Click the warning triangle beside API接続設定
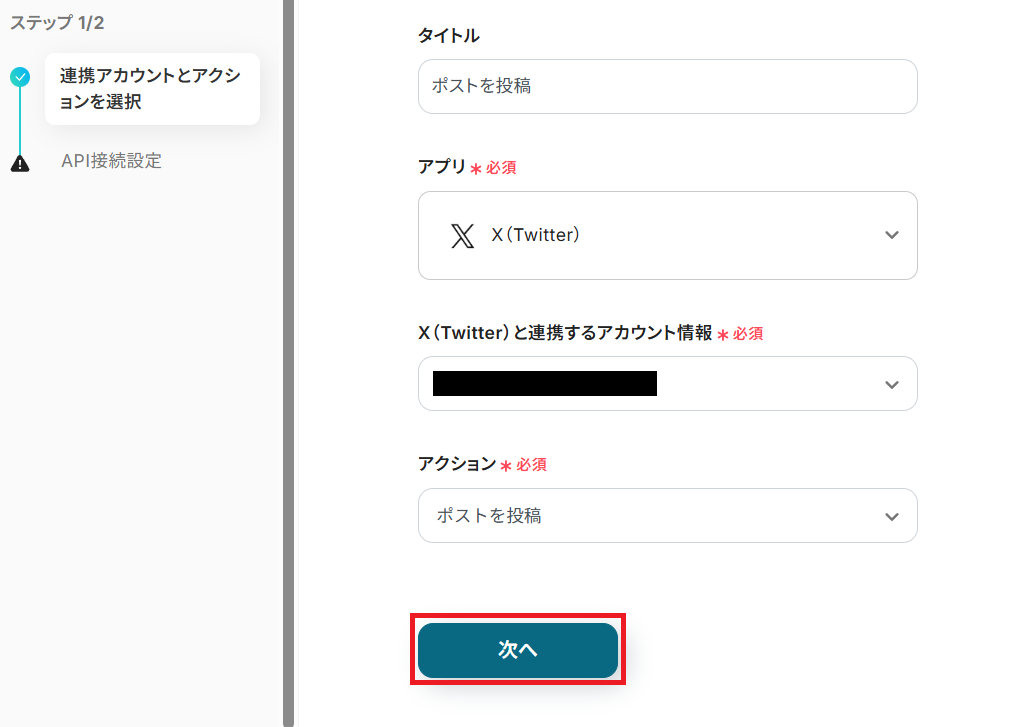Screen dimensions: 1028x727 pyautogui.click(x=20, y=162)
